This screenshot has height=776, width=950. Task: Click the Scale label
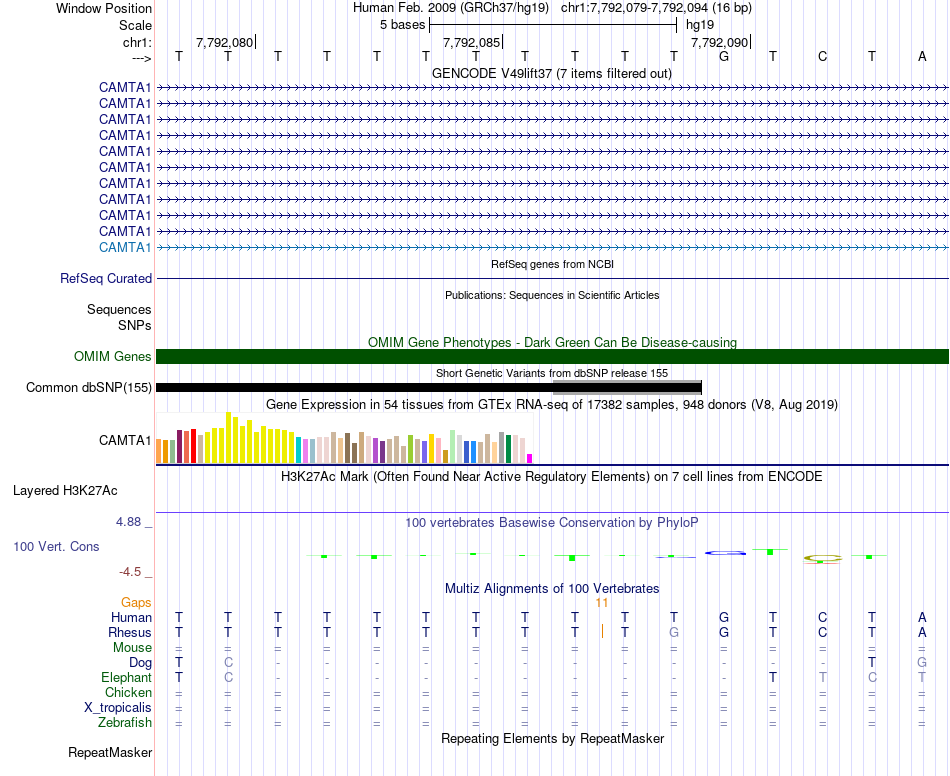click(135, 25)
